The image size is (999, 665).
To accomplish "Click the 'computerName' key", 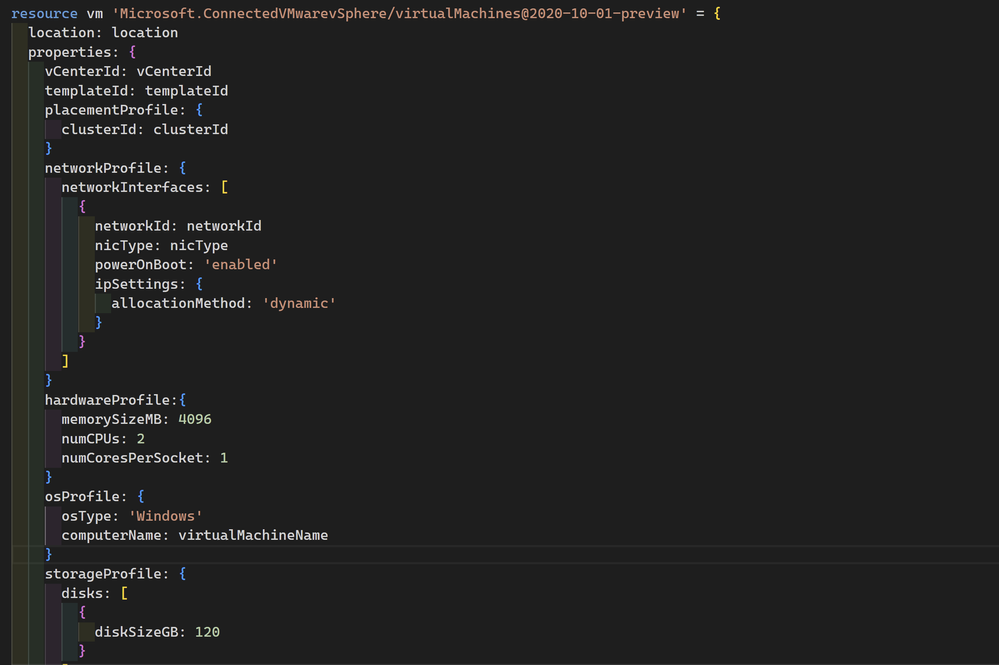I will [x=111, y=535].
